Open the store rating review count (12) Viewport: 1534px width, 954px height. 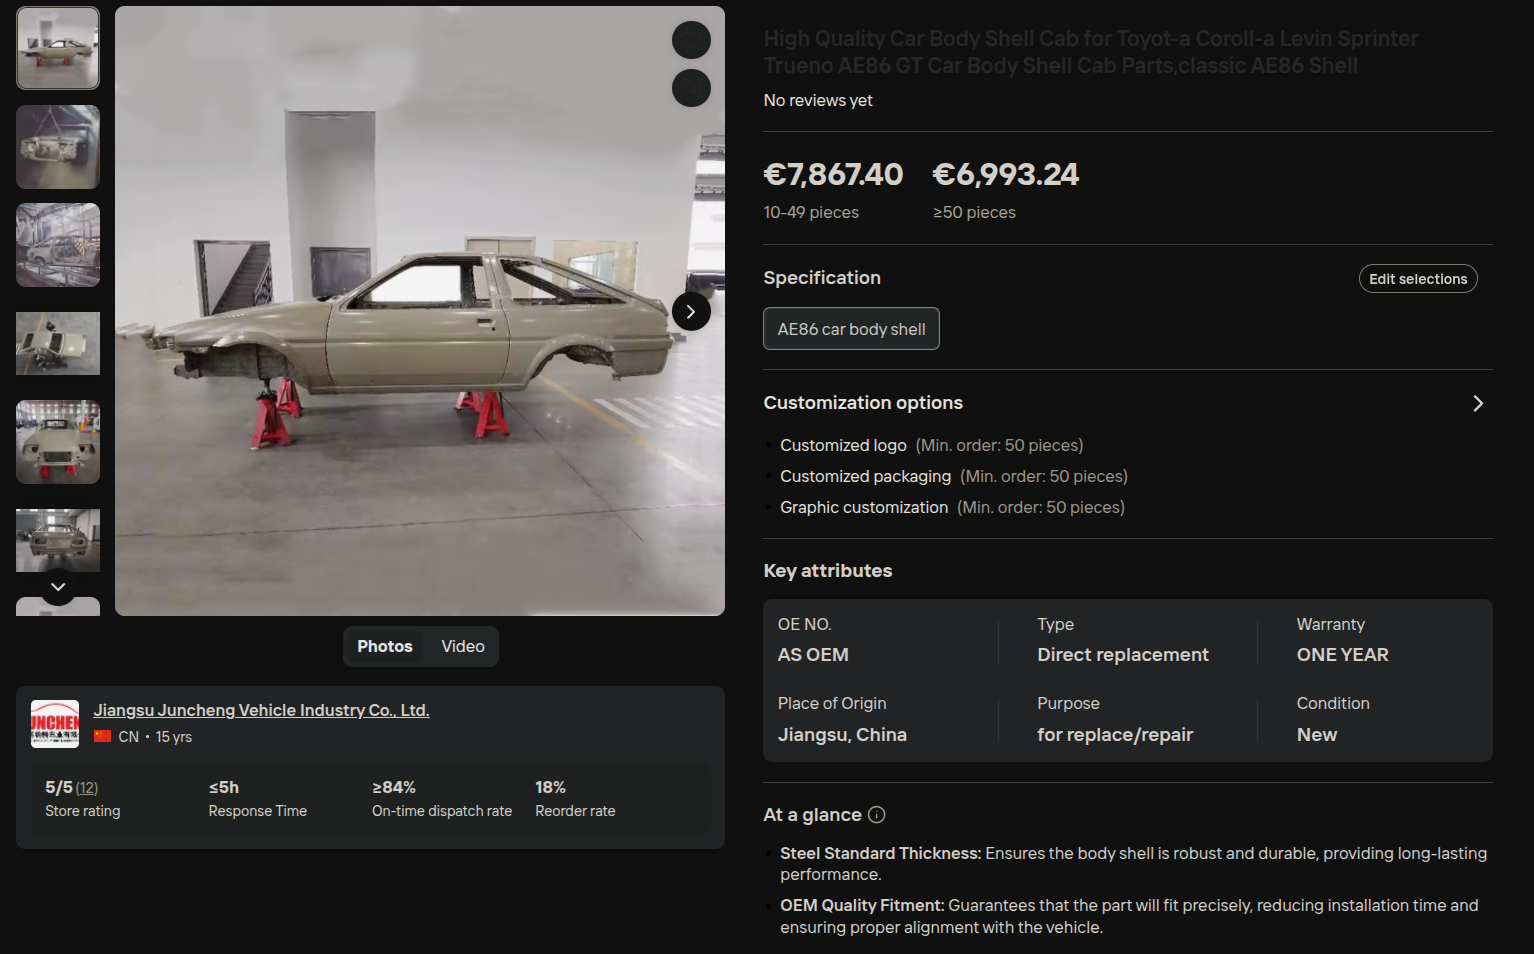[x=87, y=788]
